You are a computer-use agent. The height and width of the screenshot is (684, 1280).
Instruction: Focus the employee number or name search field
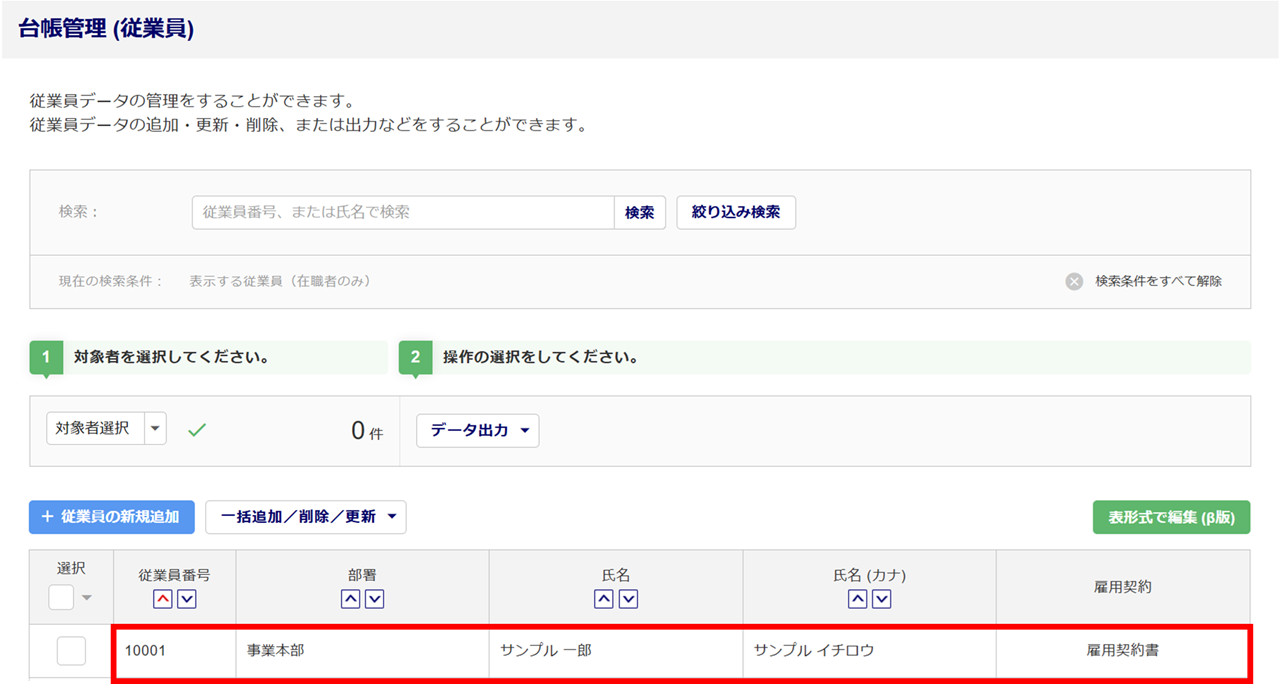402,213
